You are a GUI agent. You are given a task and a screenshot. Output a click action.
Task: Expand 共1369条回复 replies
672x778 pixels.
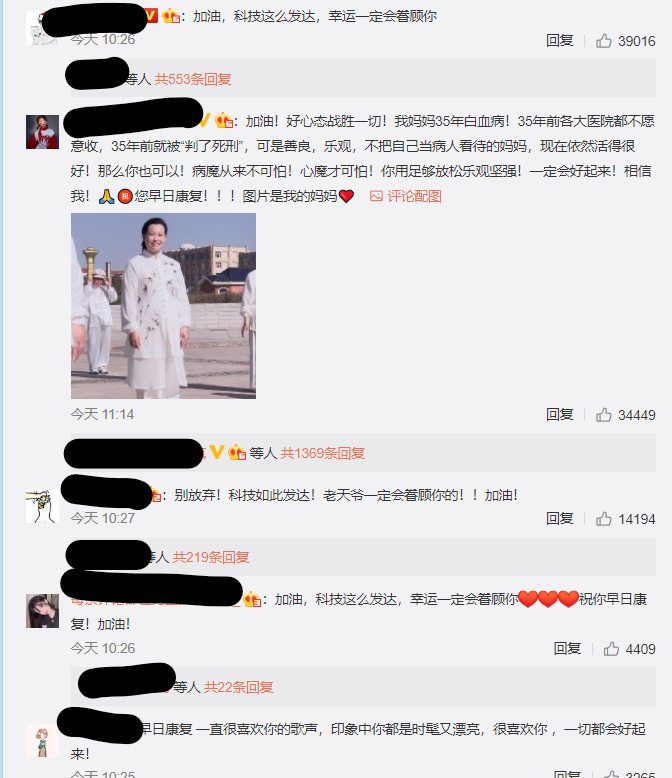(x=323, y=453)
